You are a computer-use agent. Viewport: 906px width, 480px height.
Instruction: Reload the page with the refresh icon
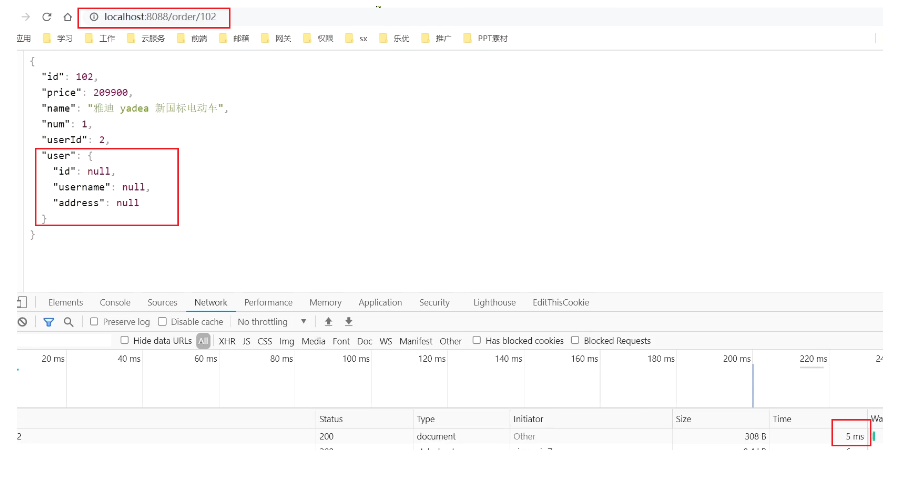click(46, 17)
